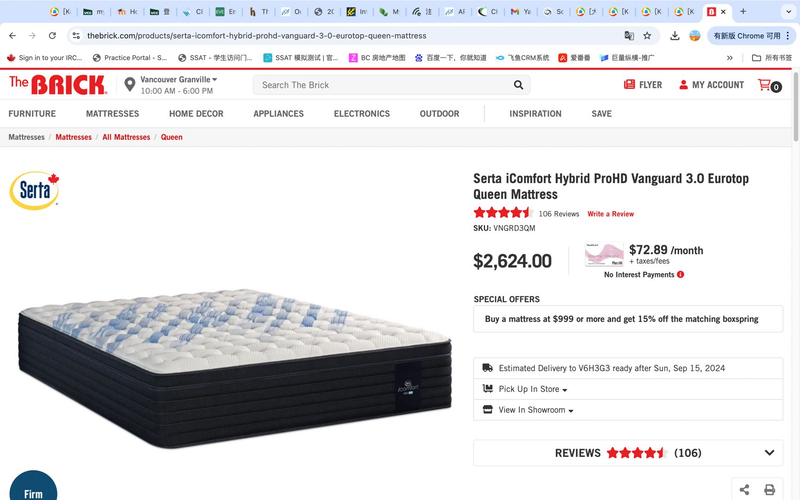Click the store location pin icon
Viewport: 800px width, 500px height.
[x=129, y=85]
